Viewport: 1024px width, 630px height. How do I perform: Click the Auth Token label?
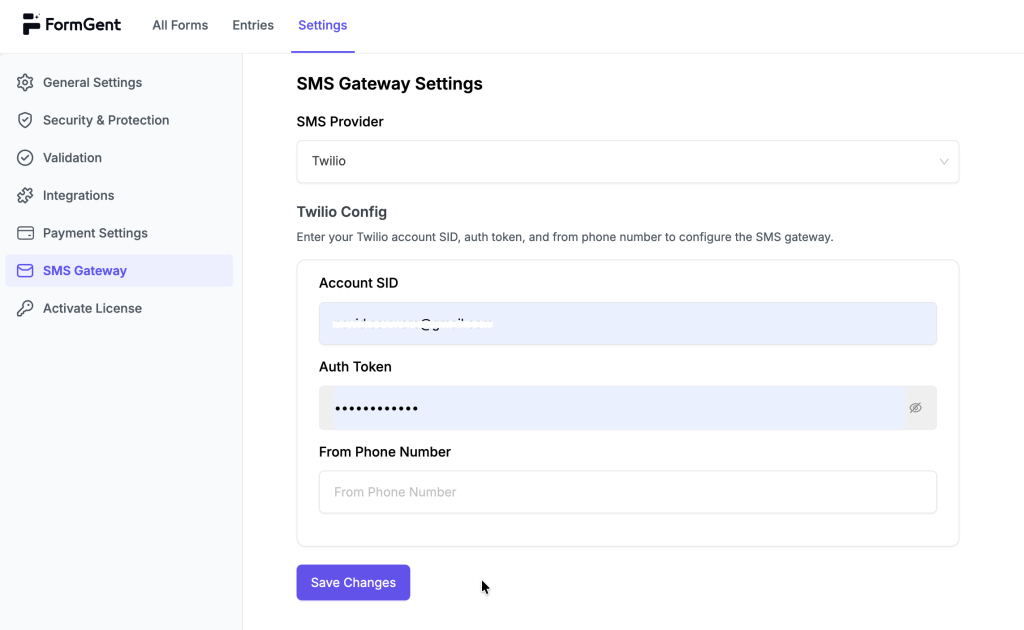click(355, 367)
